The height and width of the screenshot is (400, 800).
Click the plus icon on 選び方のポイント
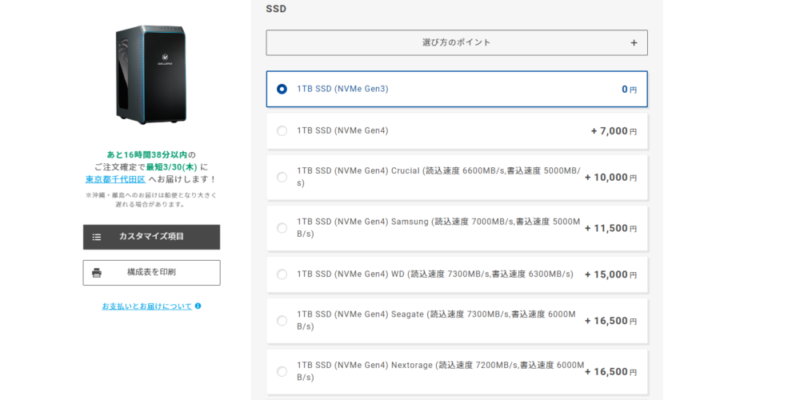coord(633,43)
